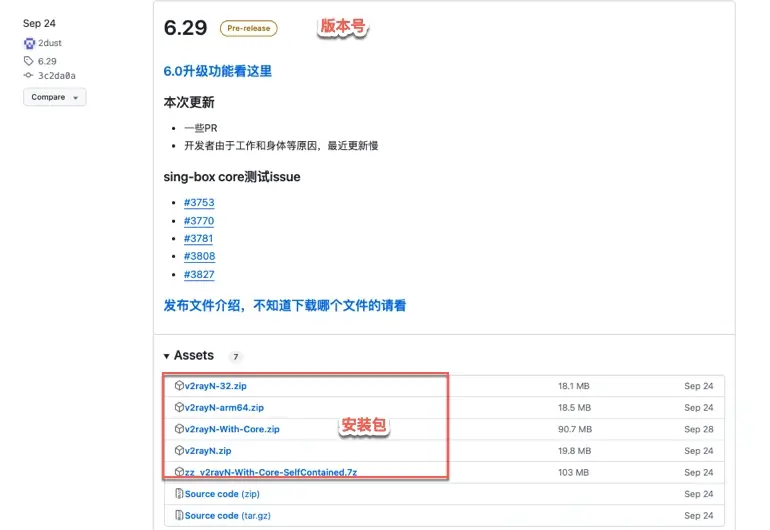Click the 本次更新 heading

tap(189, 102)
